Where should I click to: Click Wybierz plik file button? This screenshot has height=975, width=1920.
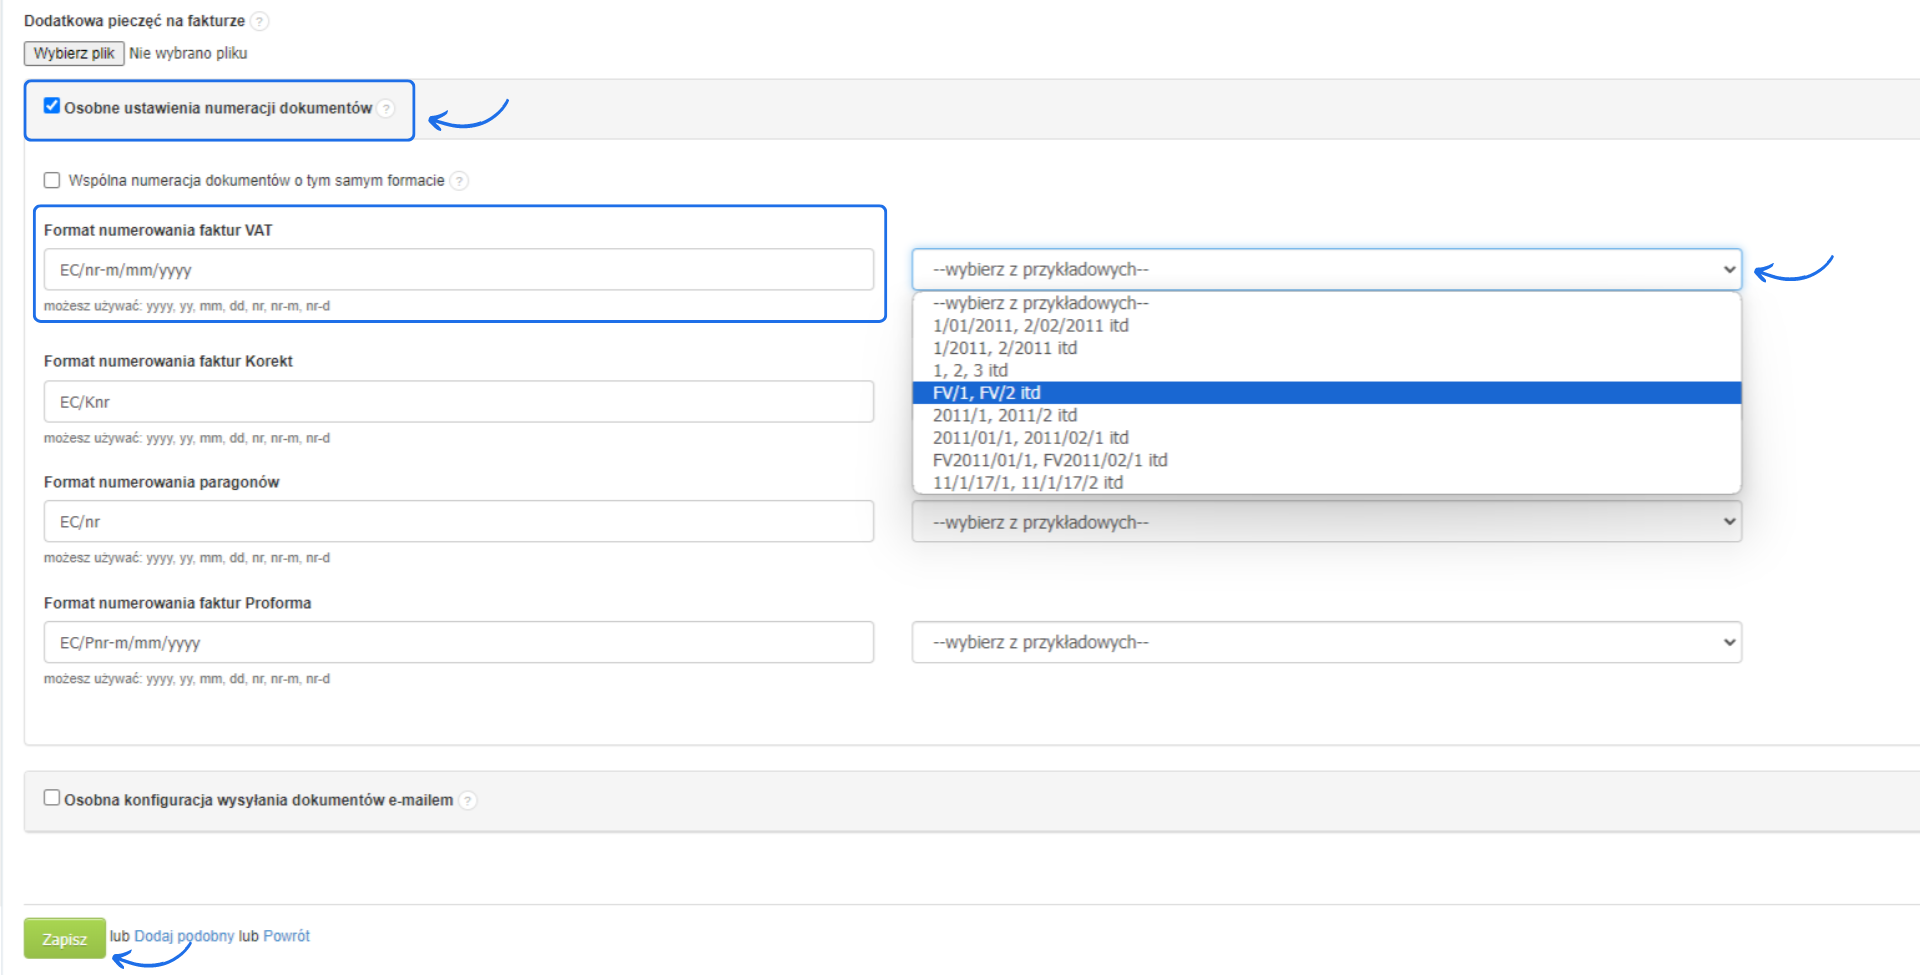[74, 53]
